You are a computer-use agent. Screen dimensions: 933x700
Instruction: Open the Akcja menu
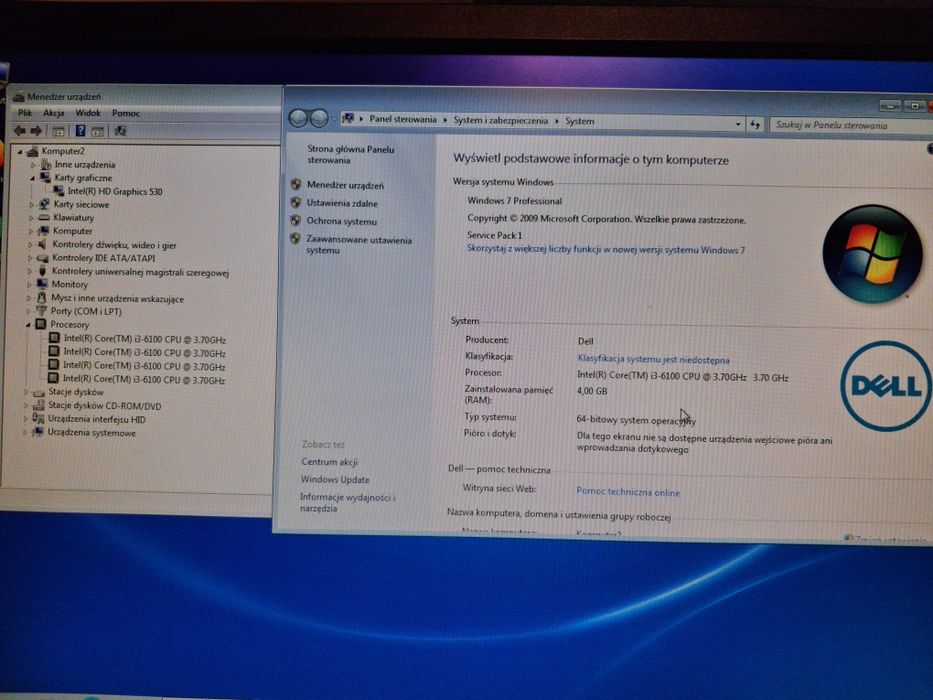pos(54,112)
